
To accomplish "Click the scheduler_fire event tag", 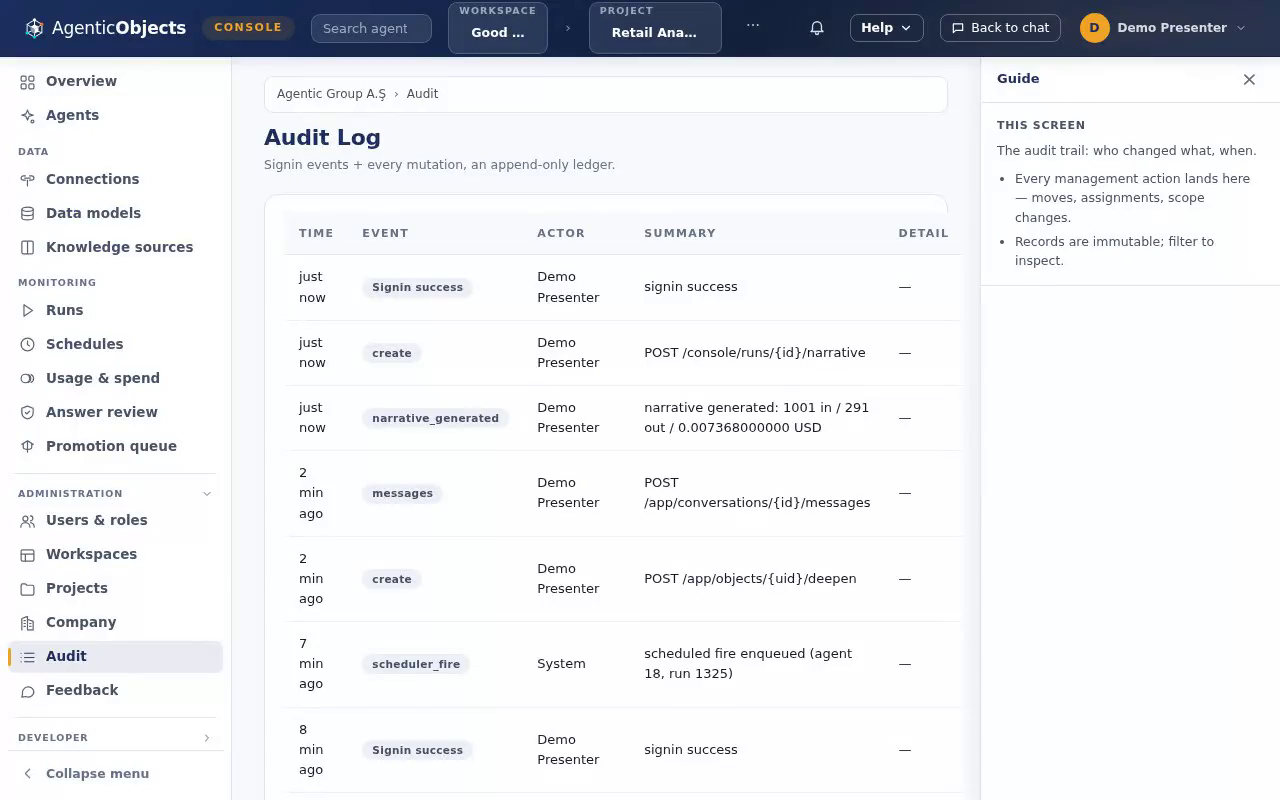I will click(416, 664).
